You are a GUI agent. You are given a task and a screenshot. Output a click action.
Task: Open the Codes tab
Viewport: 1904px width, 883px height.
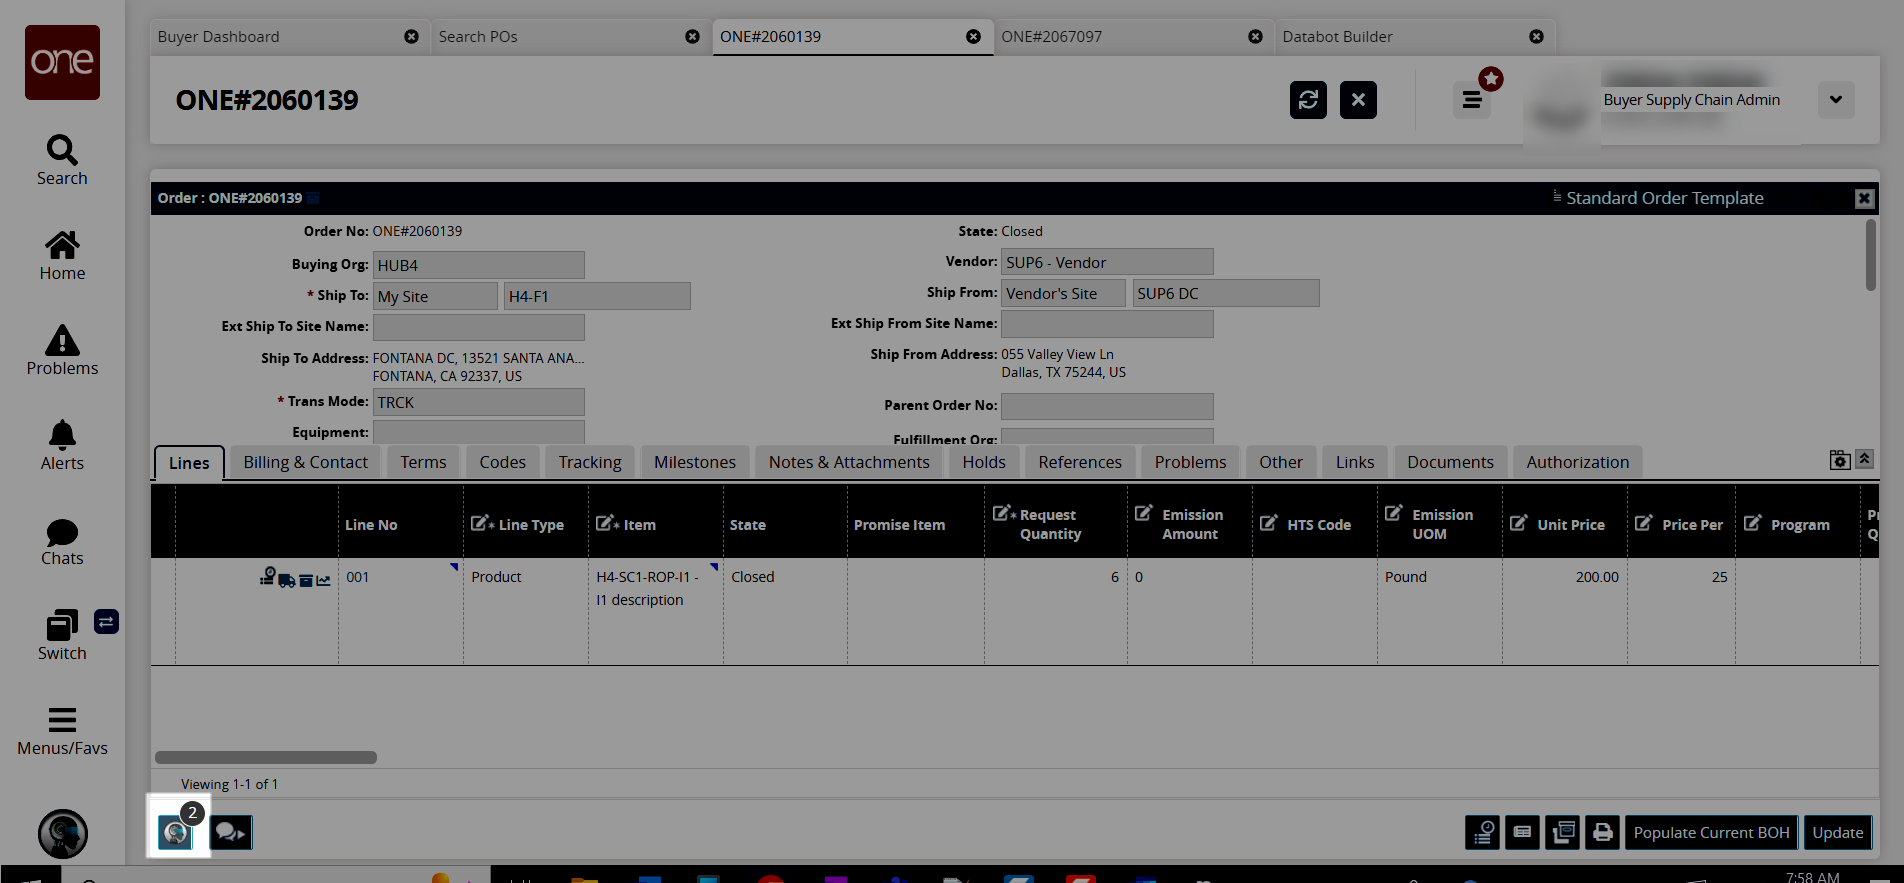pyautogui.click(x=503, y=462)
